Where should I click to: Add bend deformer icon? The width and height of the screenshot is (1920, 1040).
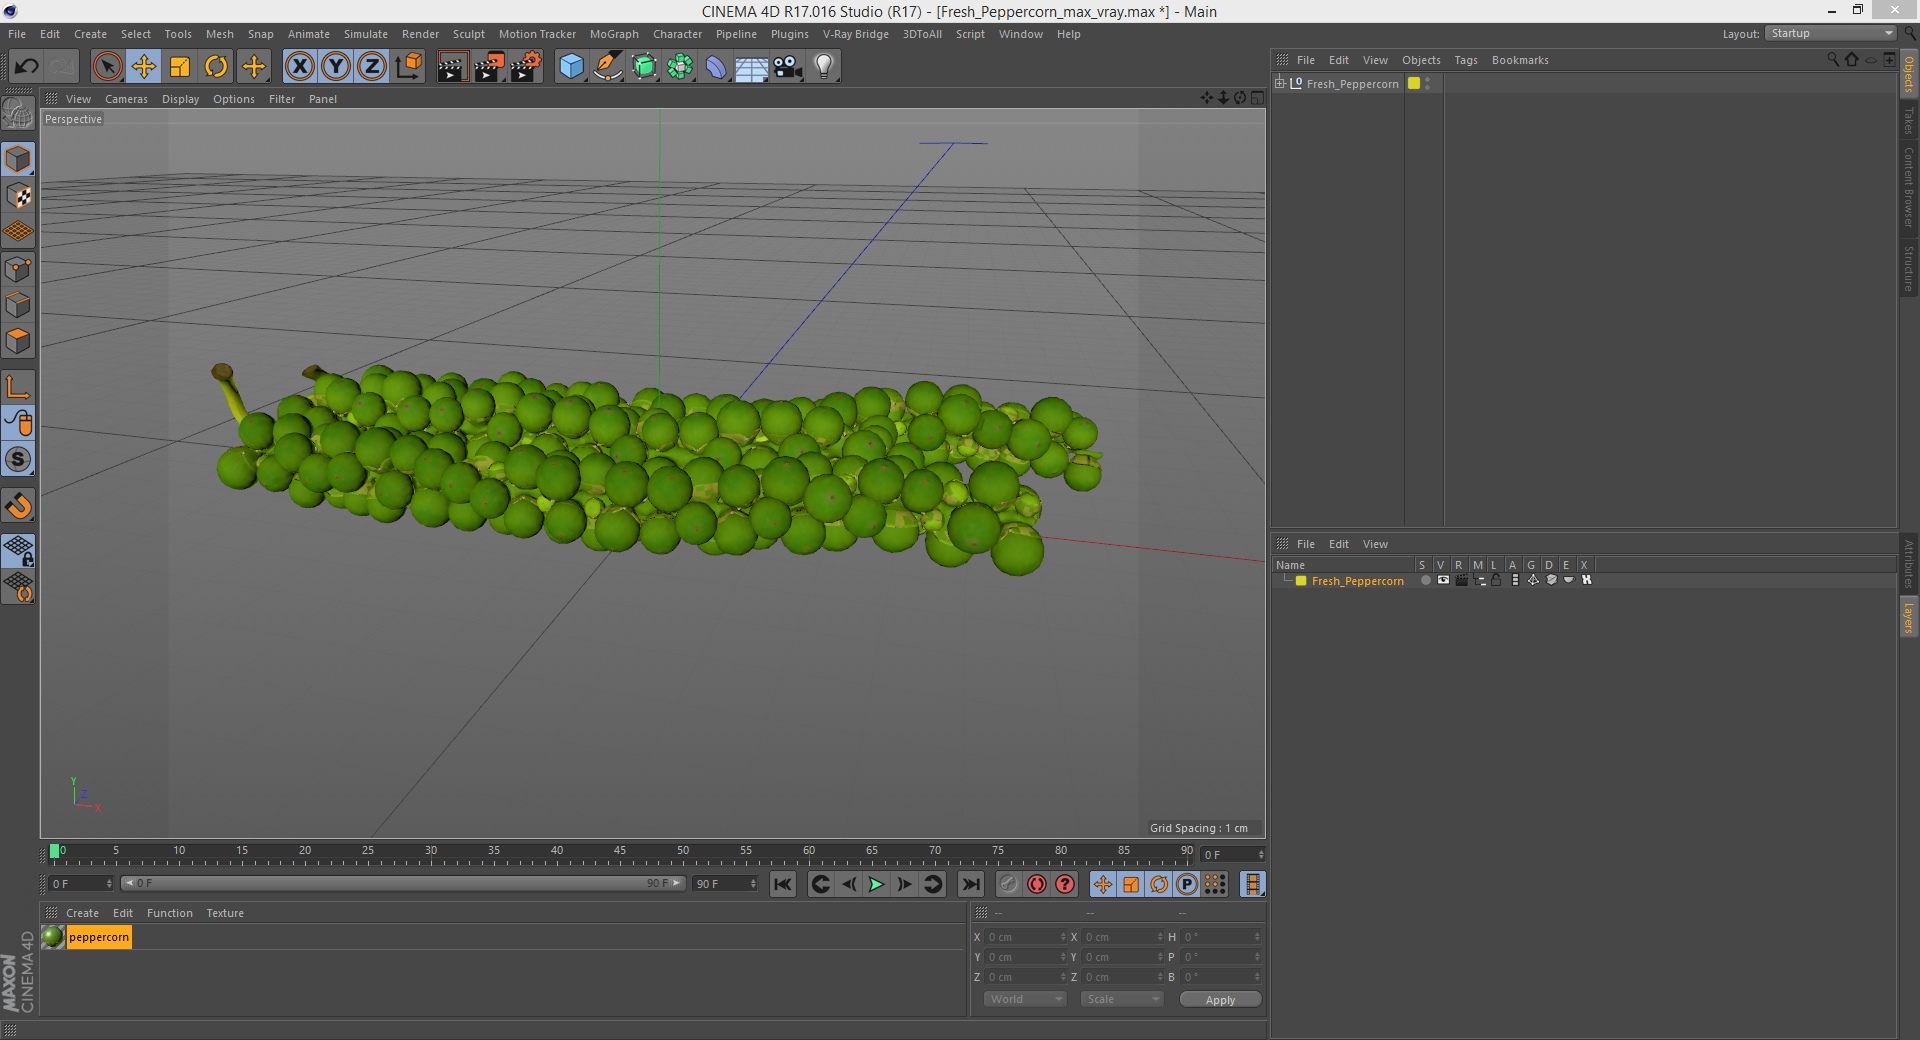(x=716, y=67)
